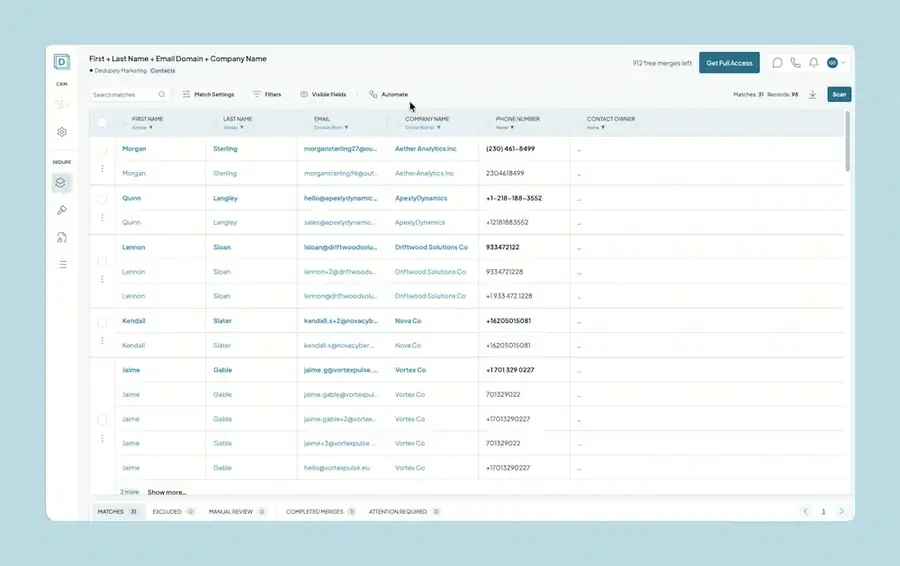900x566 pixels.
Task: Open the Phone Number column match-type dropdown
Action: tap(505, 127)
